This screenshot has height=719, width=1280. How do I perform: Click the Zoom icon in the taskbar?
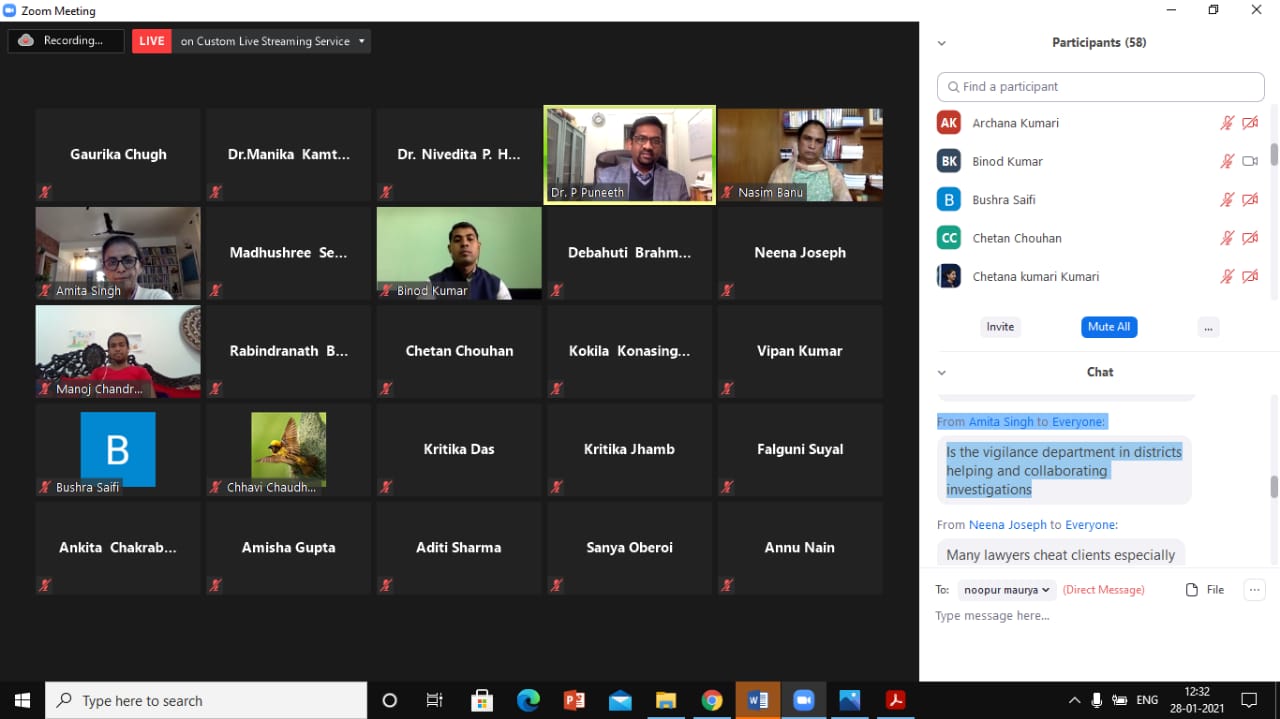[x=803, y=700]
